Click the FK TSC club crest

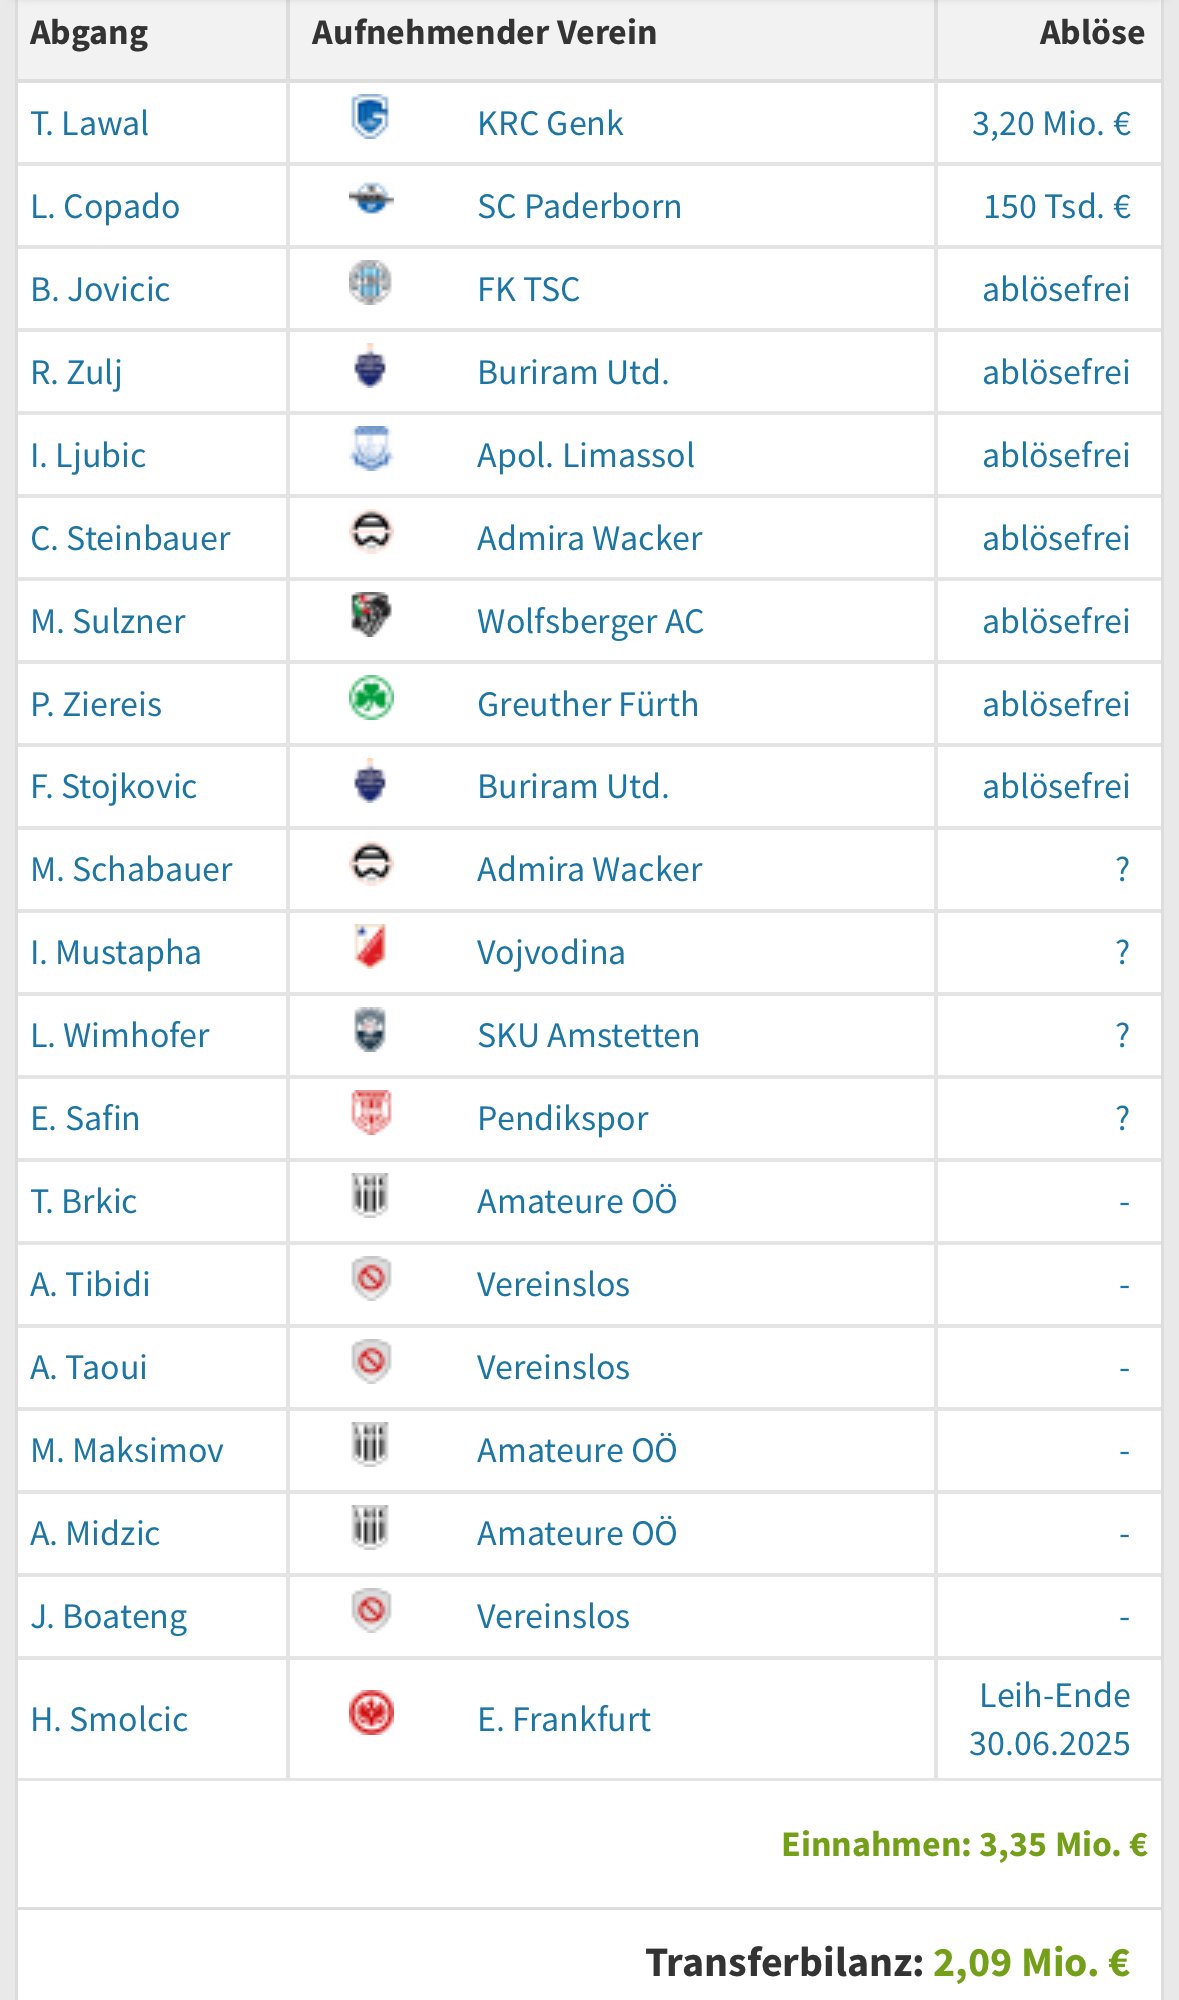370,283
